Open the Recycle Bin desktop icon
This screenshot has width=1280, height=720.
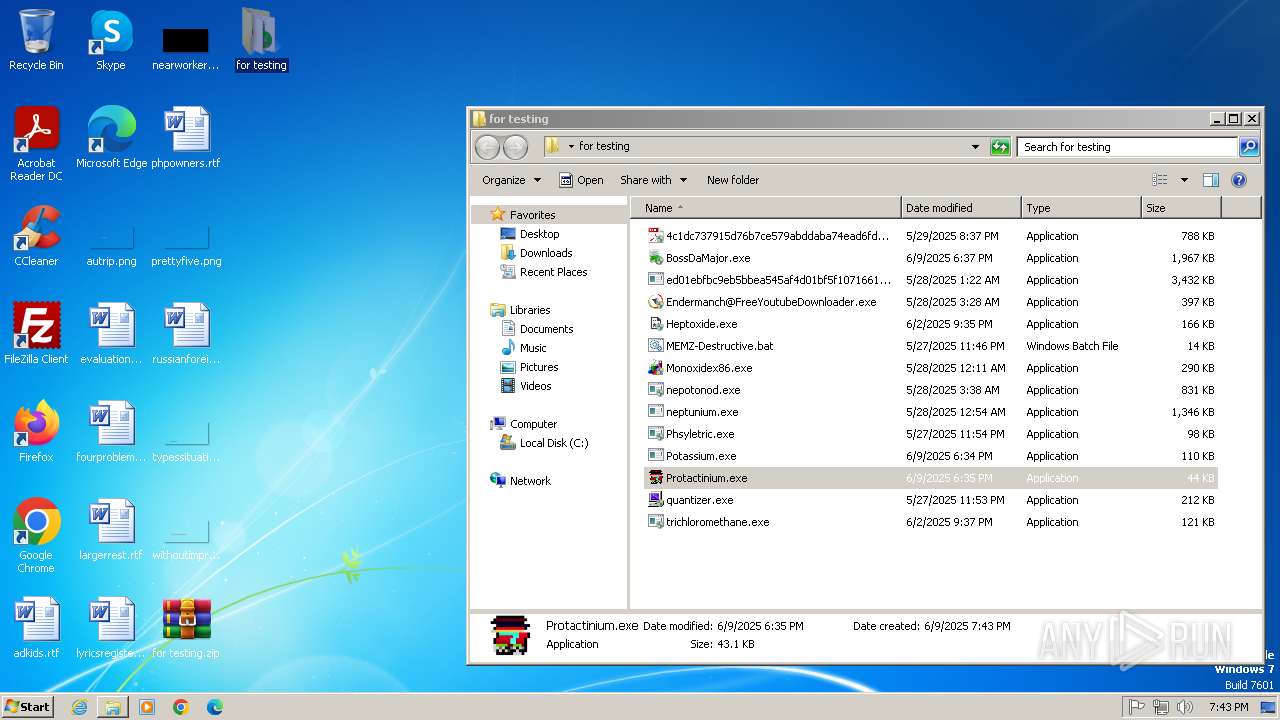36,41
